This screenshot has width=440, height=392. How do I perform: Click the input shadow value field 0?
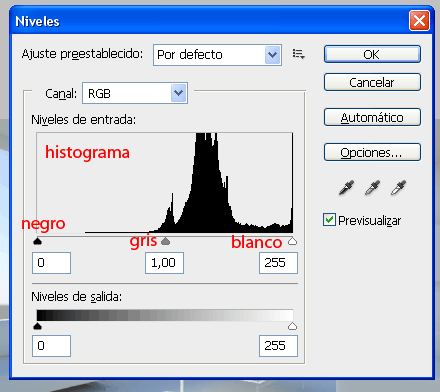(x=51, y=263)
